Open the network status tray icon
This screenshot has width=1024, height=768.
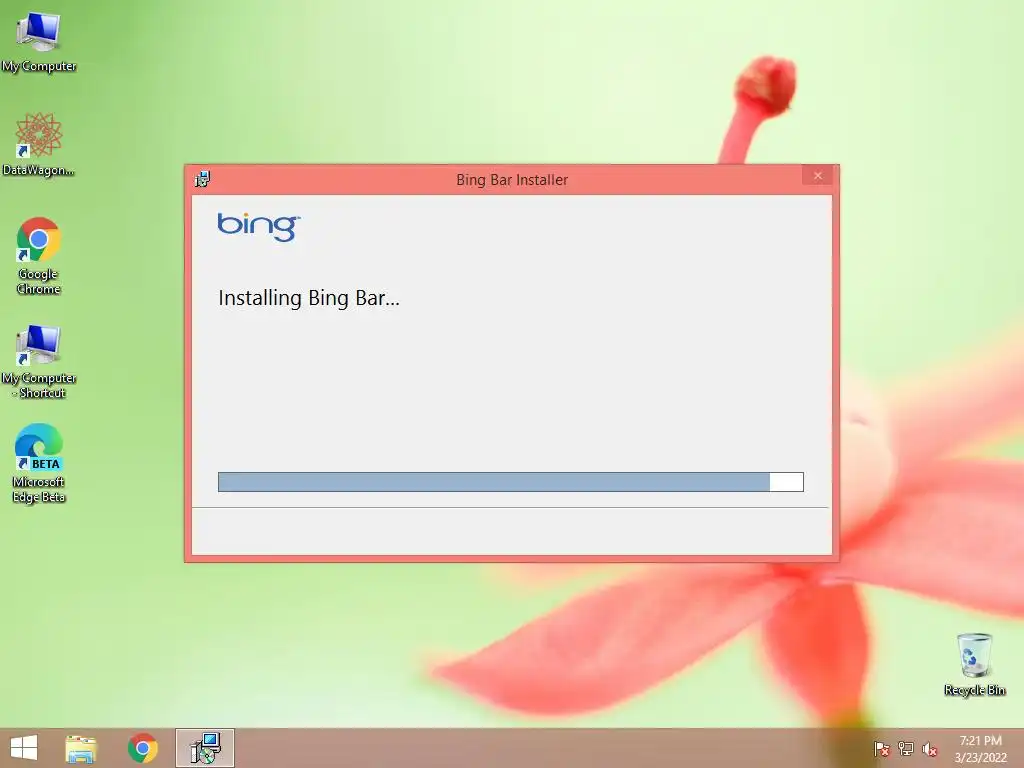pos(906,748)
